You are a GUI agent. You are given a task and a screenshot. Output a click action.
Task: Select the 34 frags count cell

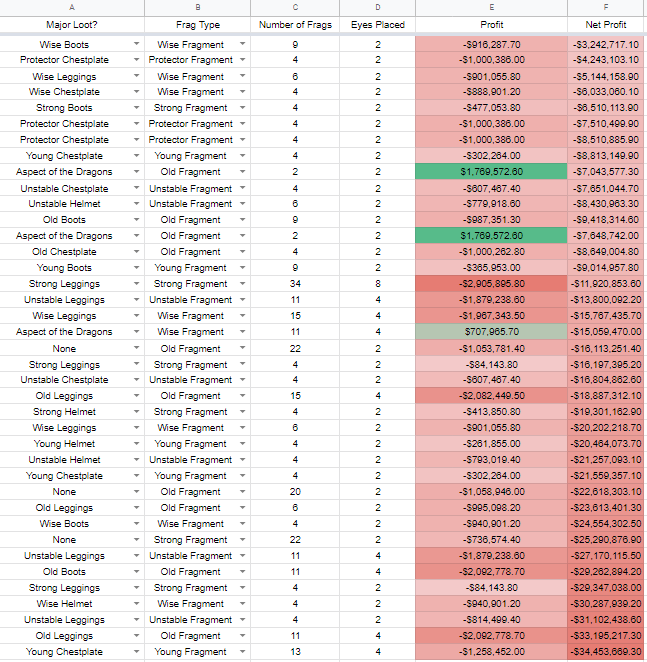[x=295, y=284]
